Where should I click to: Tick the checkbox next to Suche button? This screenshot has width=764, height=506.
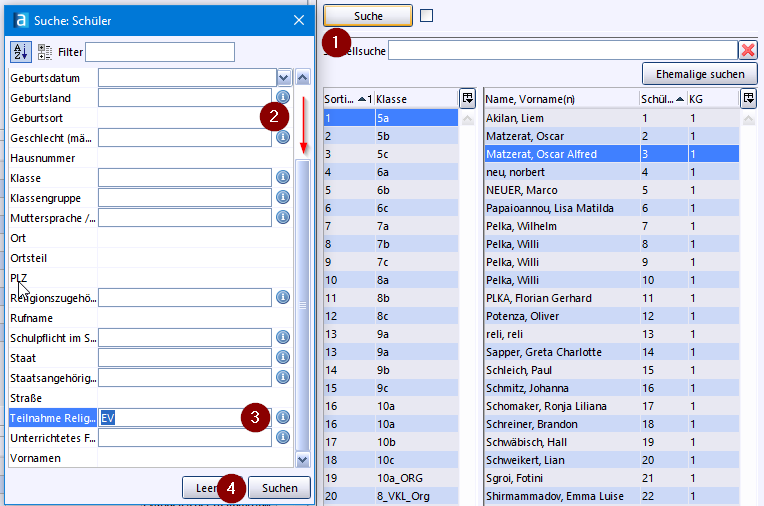point(427,15)
